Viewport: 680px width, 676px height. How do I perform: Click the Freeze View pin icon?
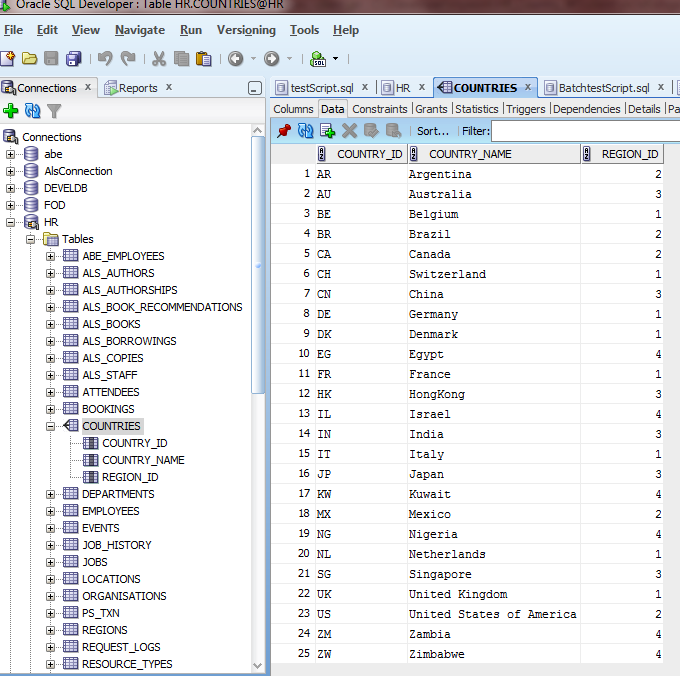[x=283, y=131]
